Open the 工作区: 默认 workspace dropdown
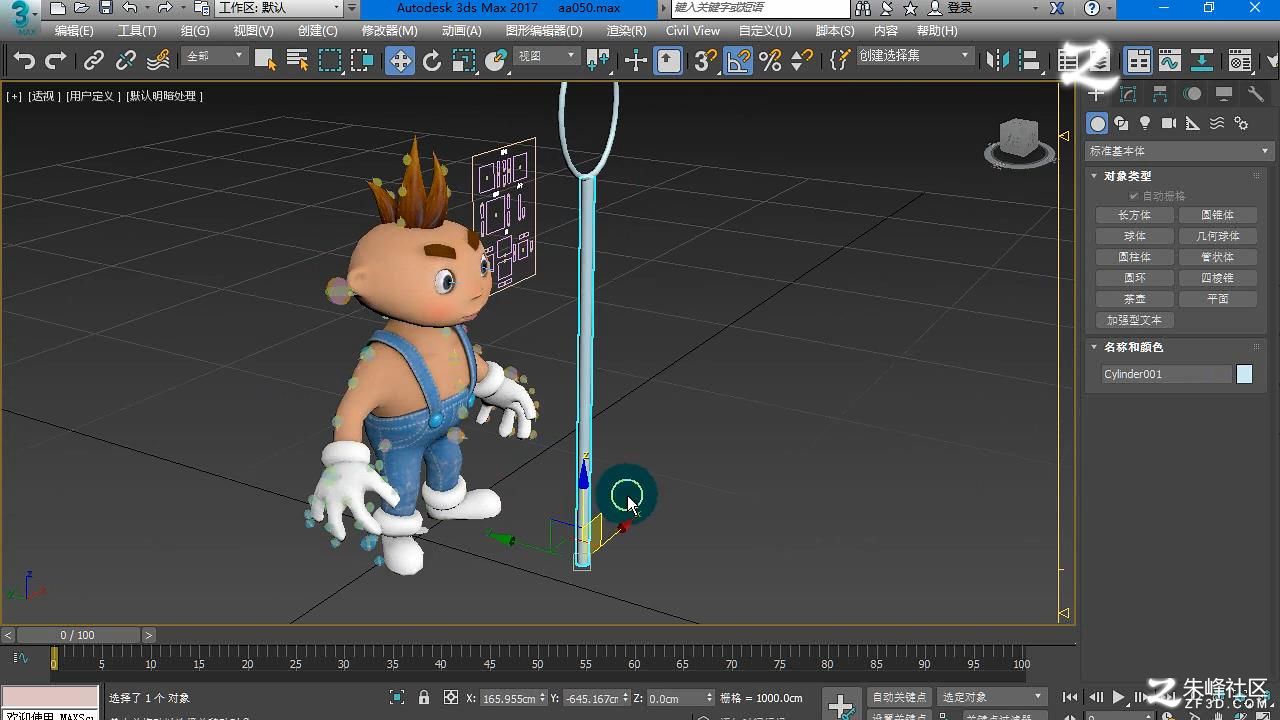This screenshot has height=720, width=1280. [x=280, y=8]
